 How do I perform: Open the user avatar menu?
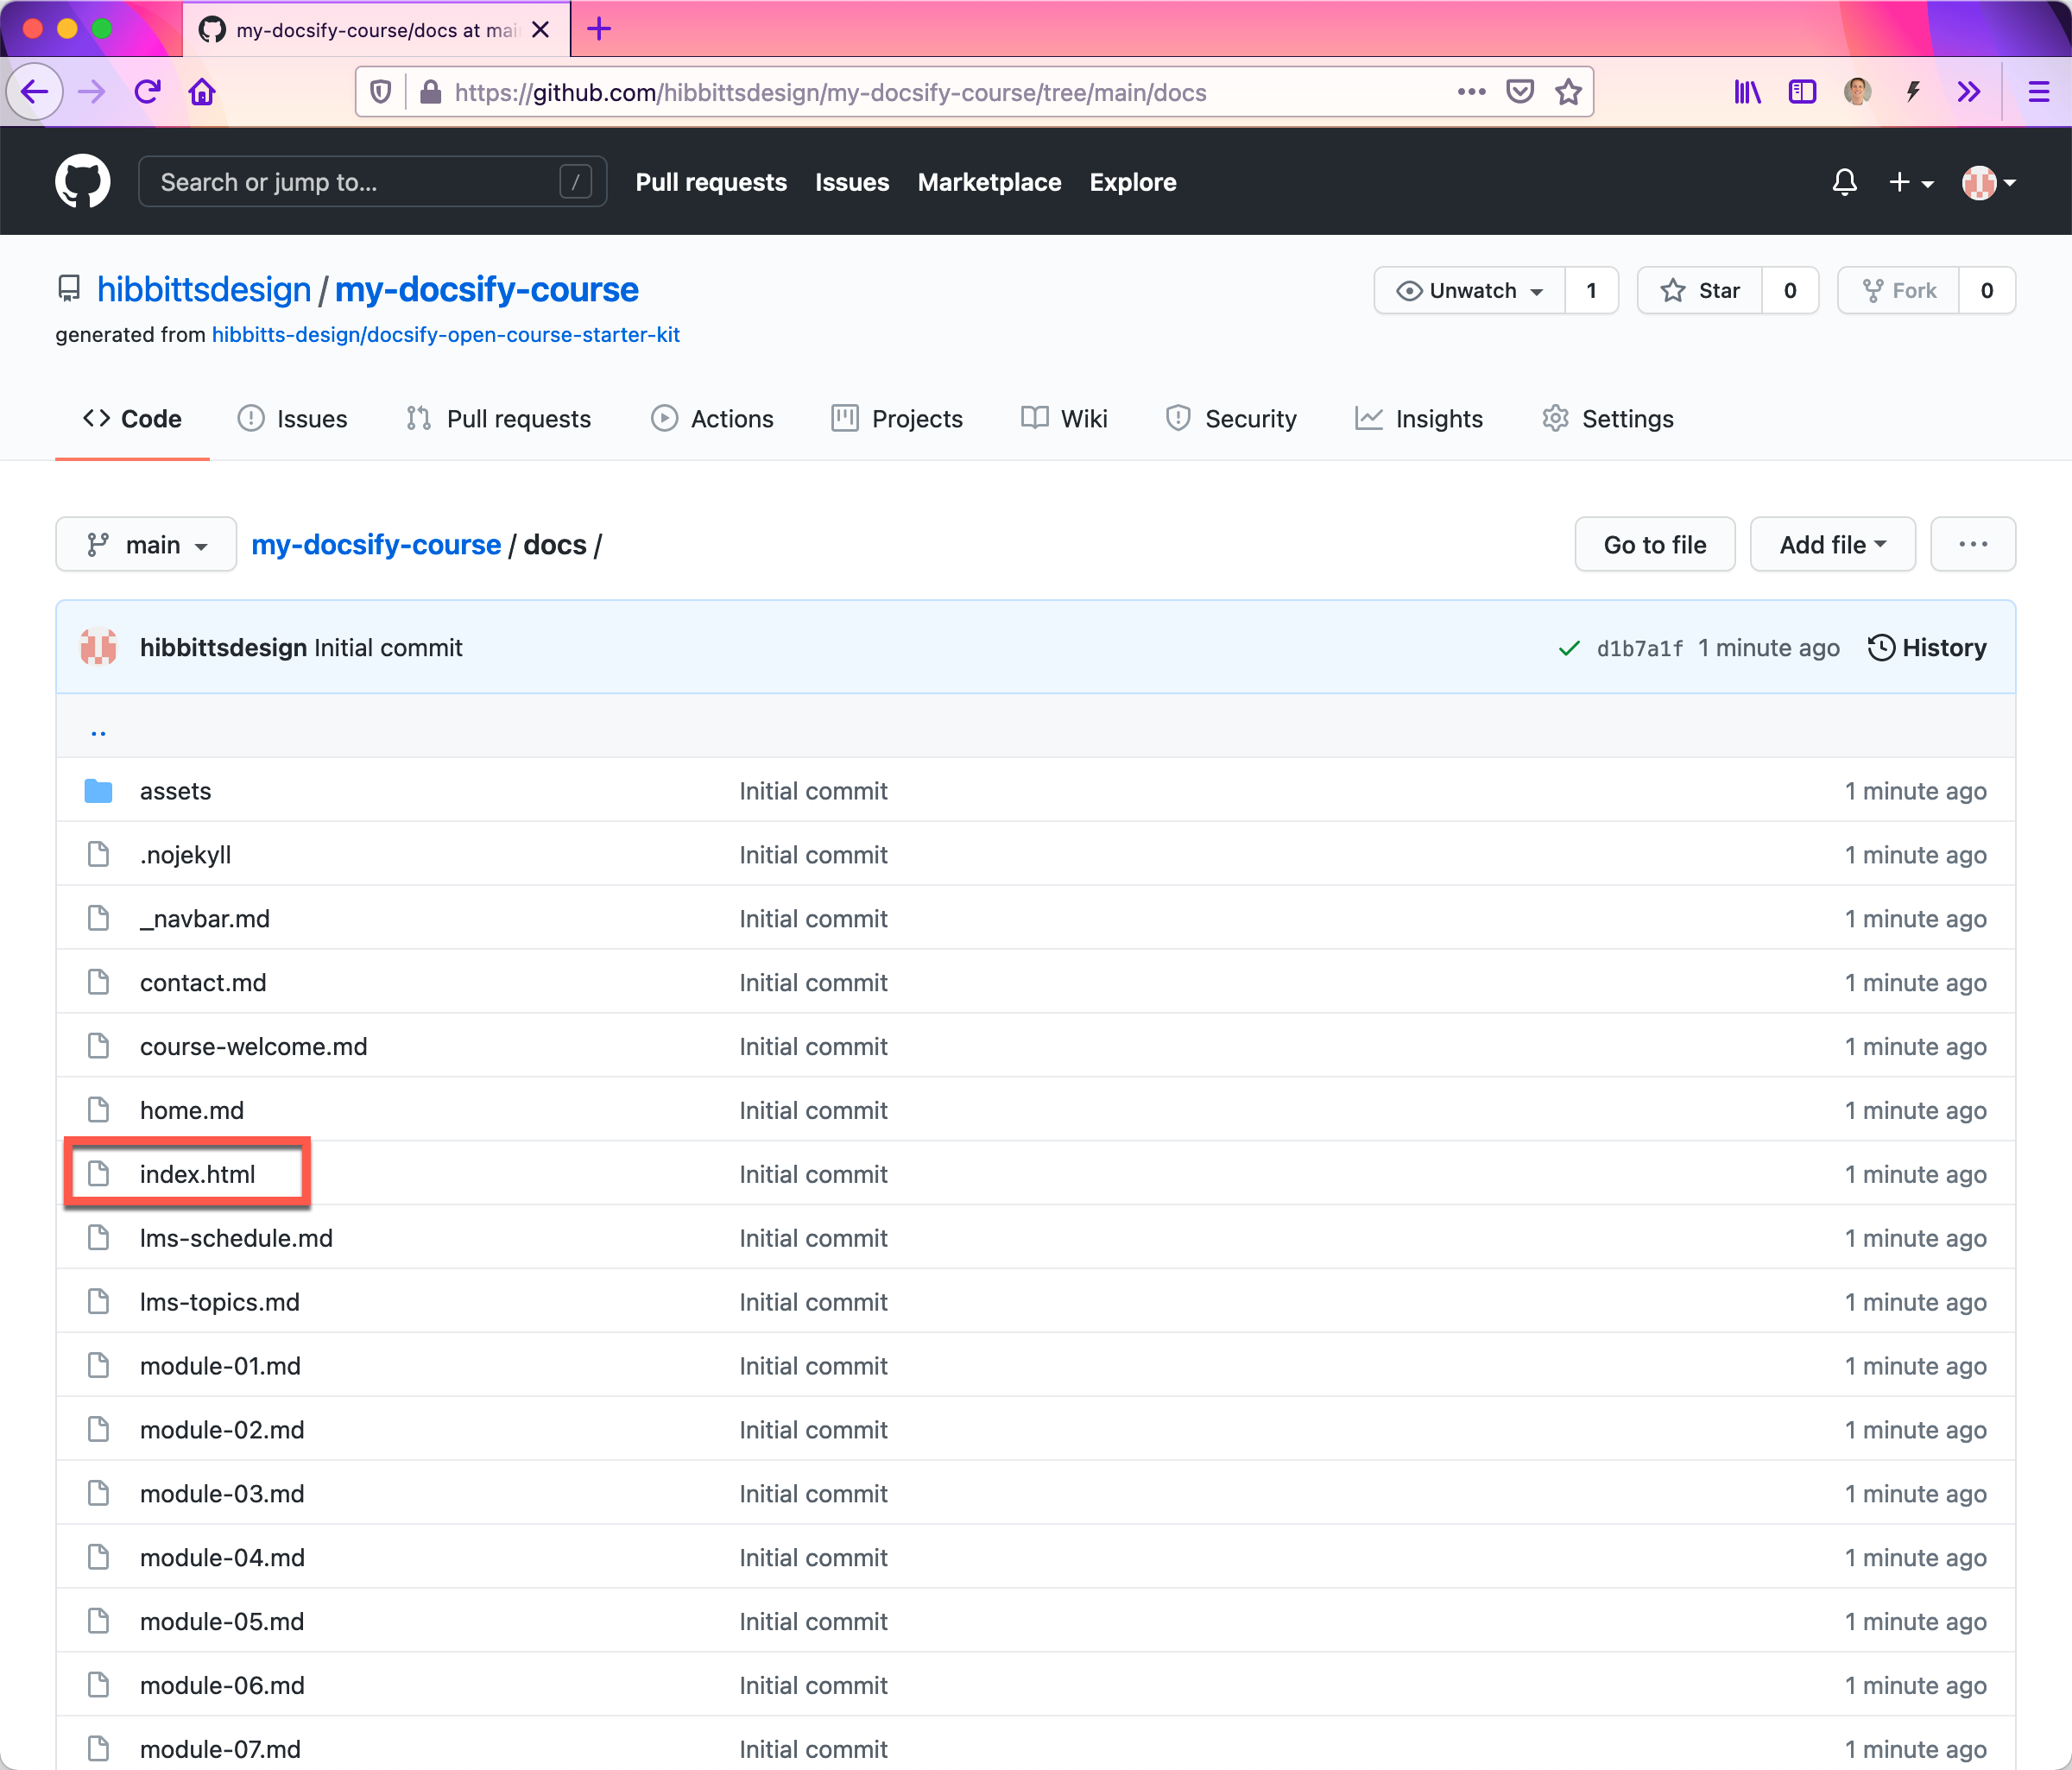pyautogui.click(x=1988, y=182)
